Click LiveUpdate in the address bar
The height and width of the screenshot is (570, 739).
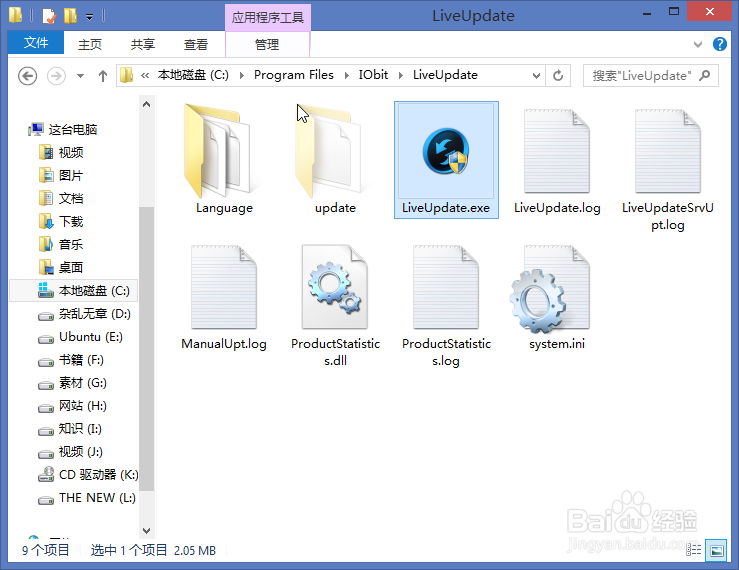(x=445, y=75)
